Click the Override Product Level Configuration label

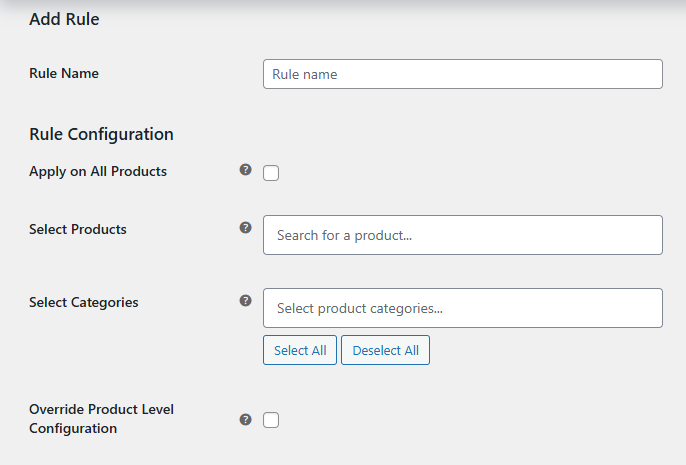[x=101, y=419]
